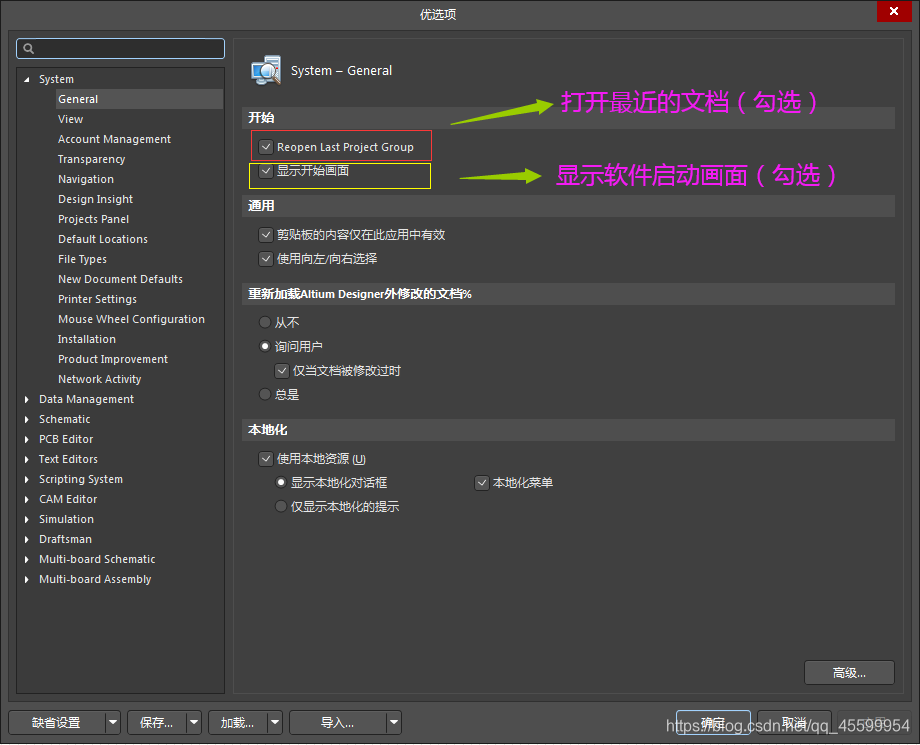920x745 pixels.
Task: Open the View preferences page
Action: pos(70,119)
